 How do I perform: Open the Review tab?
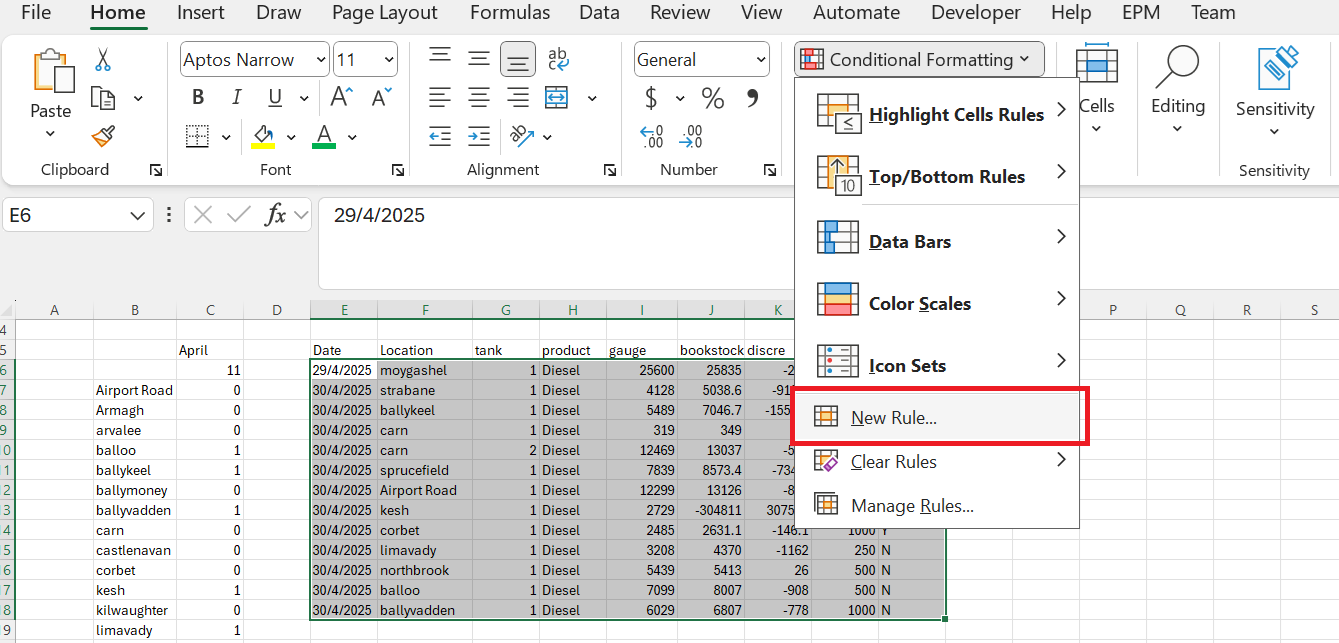[x=679, y=13]
